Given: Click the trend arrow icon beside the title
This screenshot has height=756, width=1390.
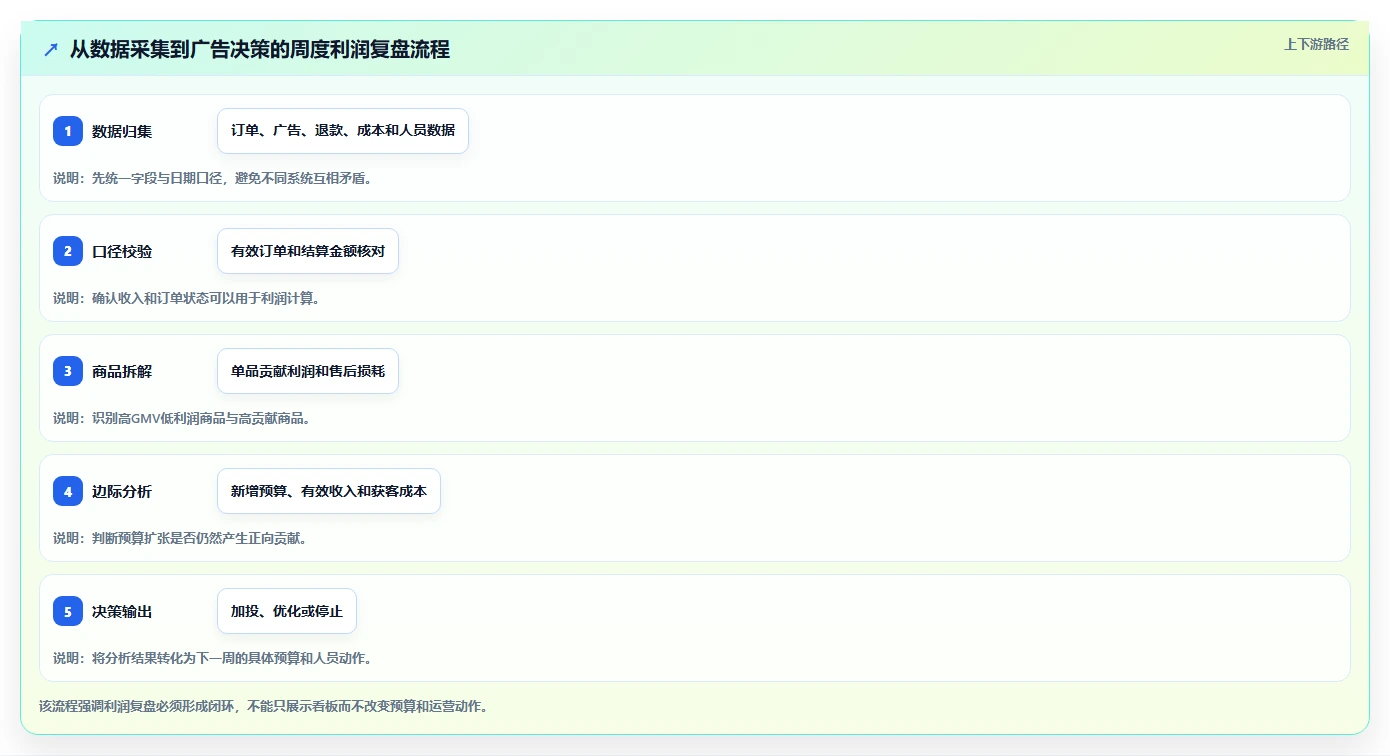Looking at the screenshot, I should pos(51,49).
